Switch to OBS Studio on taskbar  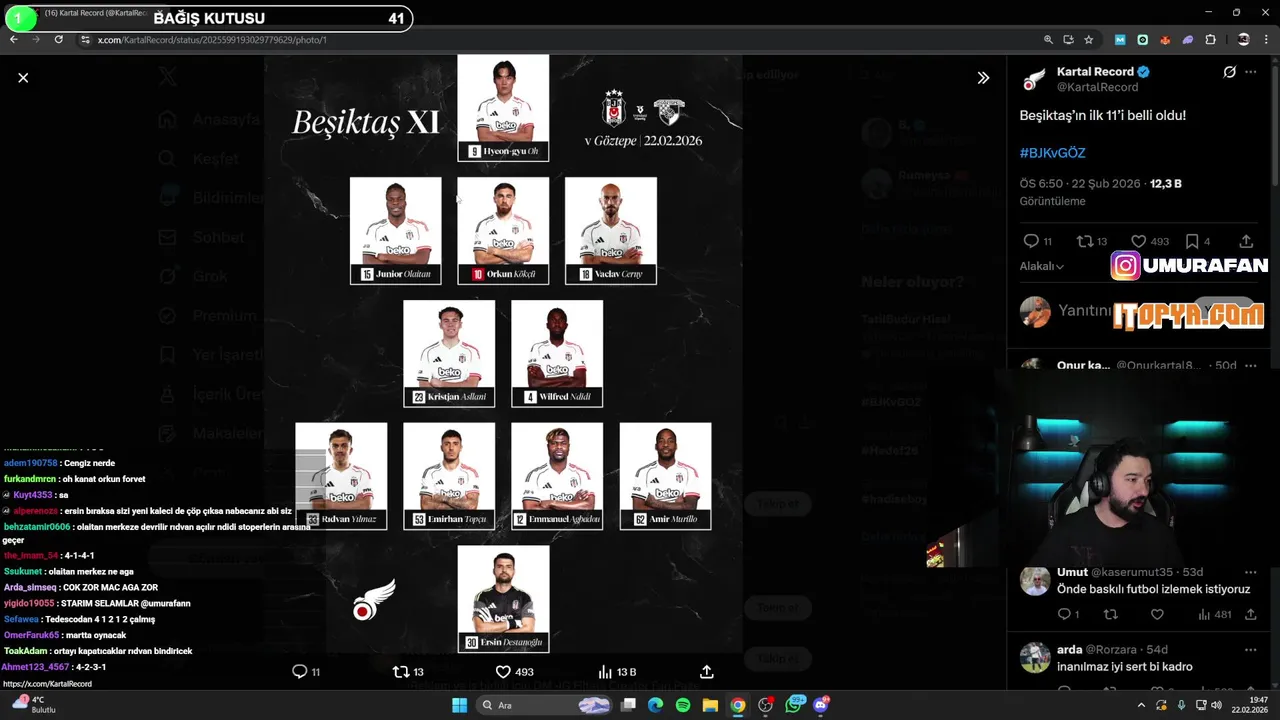pyautogui.click(x=766, y=705)
